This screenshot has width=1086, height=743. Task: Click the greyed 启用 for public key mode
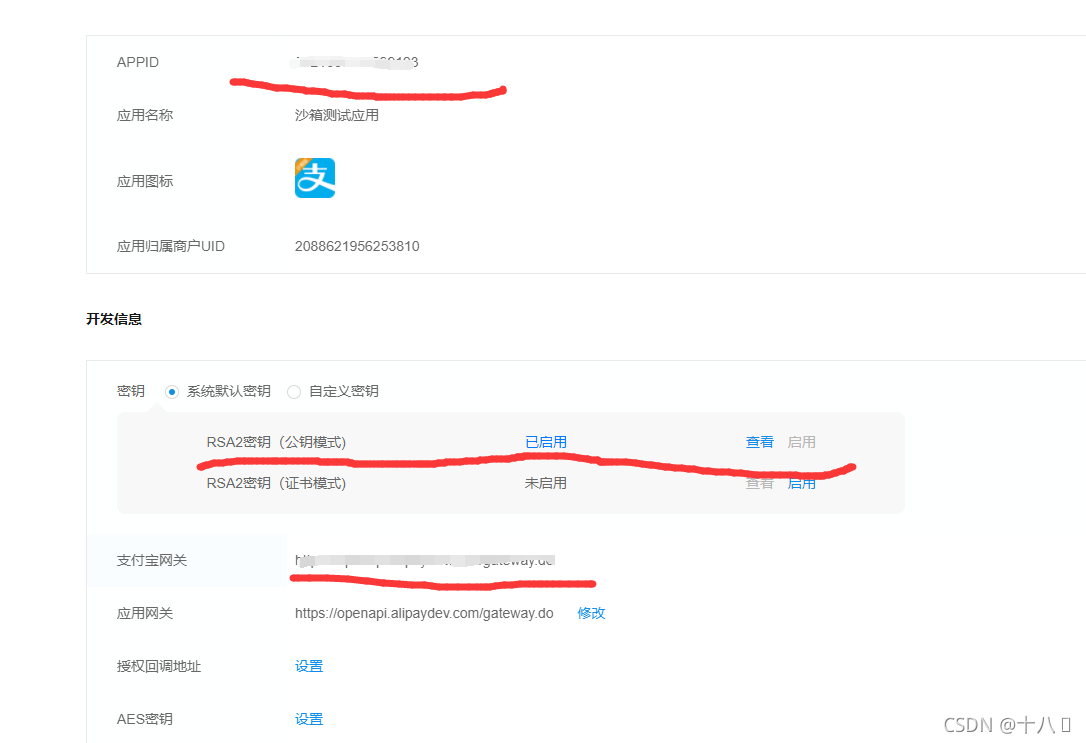(801, 442)
